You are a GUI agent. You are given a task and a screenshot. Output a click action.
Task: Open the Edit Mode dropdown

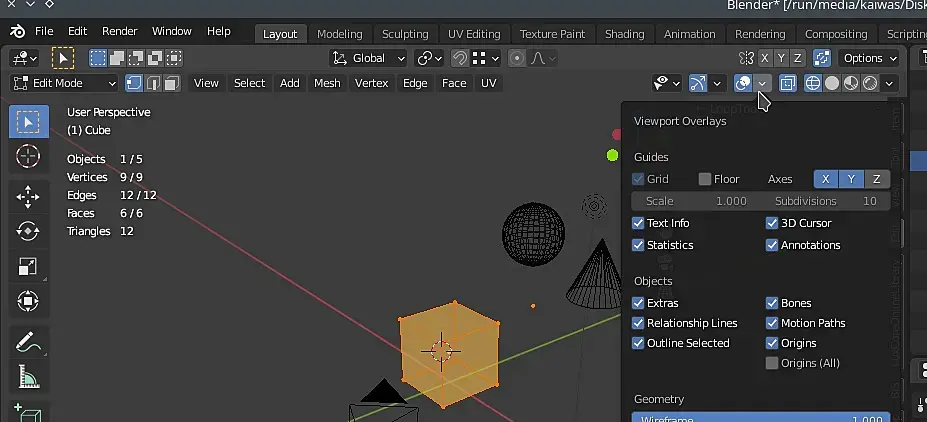pos(64,83)
